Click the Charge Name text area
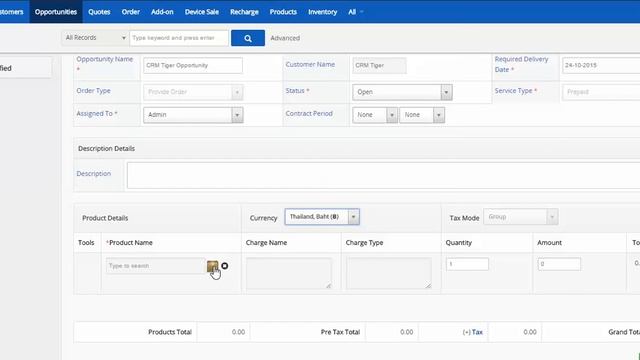The height and width of the screenshot is (360, 640). tap(289, 273)
